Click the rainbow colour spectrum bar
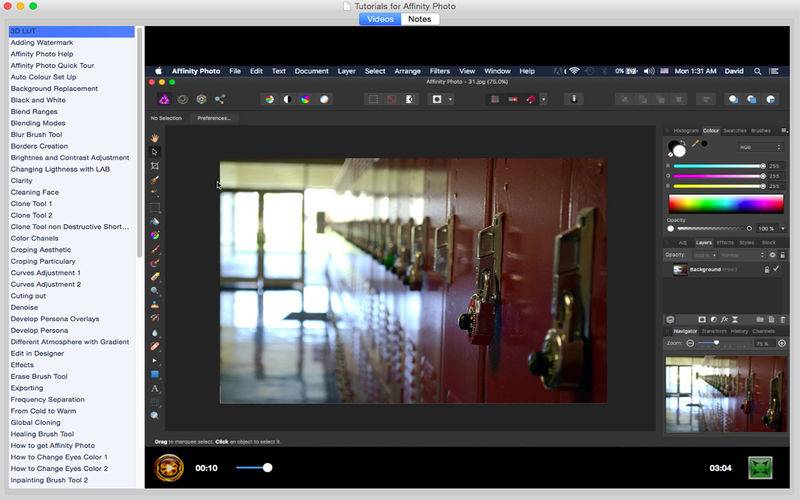This screenshot has width=800, height=500. click(726, 204)
